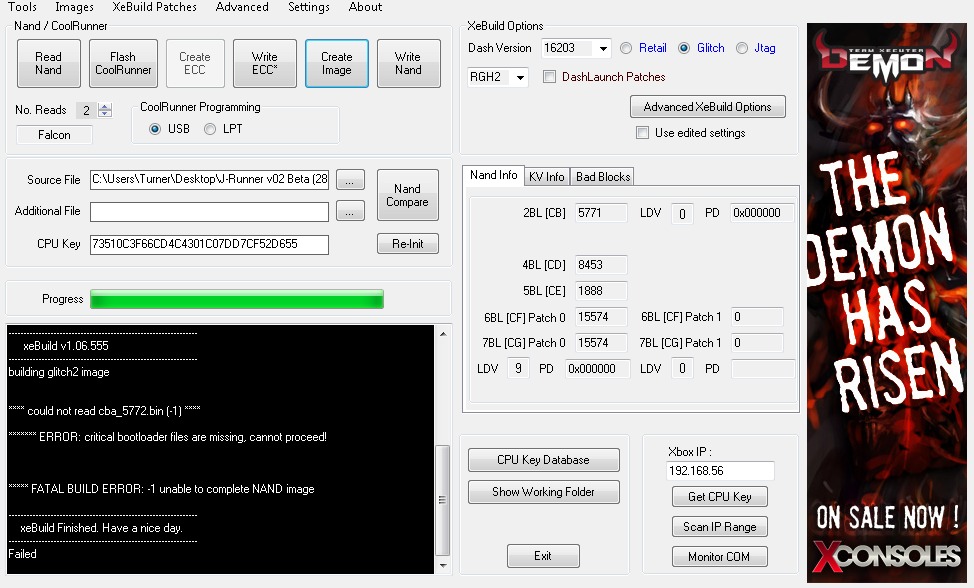Click the Nand Compare button
The image size is (974, 588).
point(407,195)
